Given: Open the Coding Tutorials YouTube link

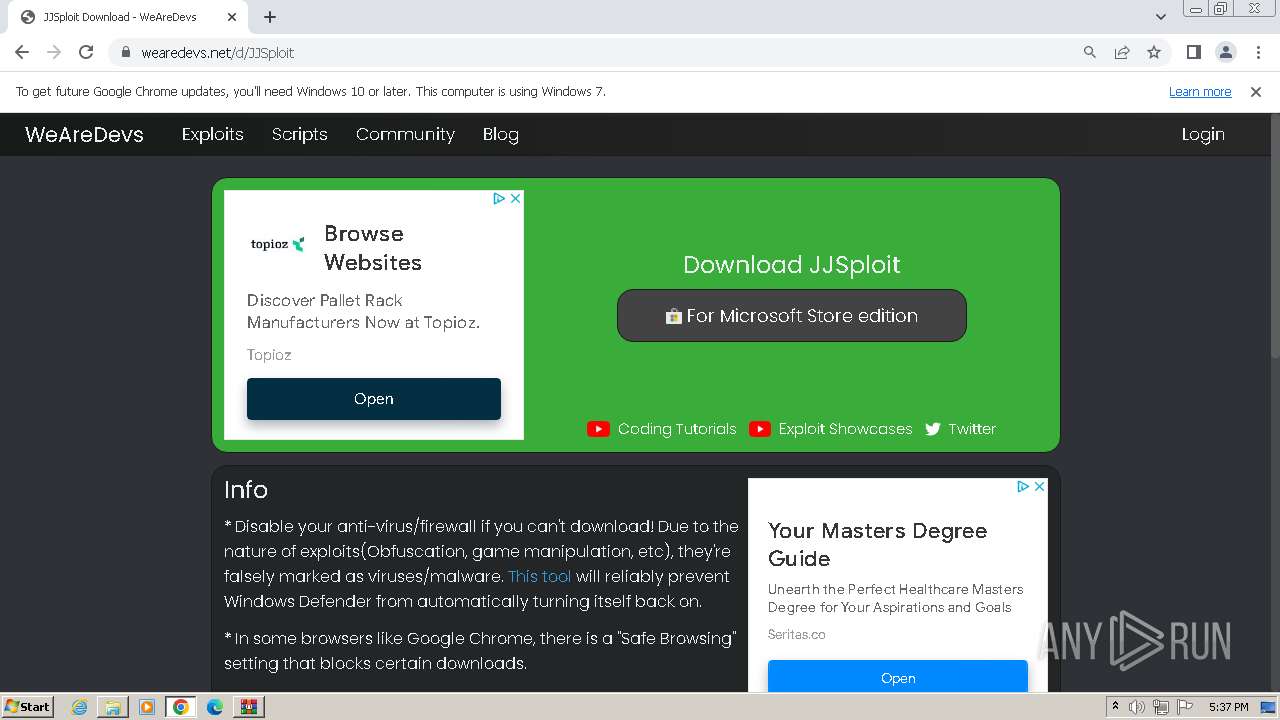Looking at the screenshot, I should click(662, 429).
